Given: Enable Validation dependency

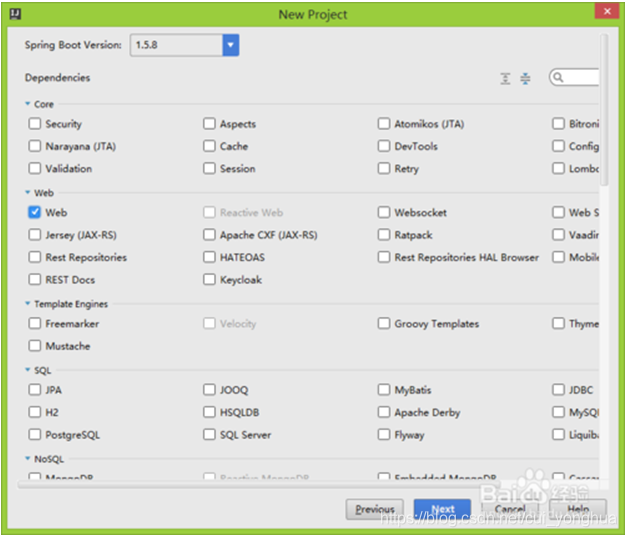Looking at the screenshot, I should point(35,168).
